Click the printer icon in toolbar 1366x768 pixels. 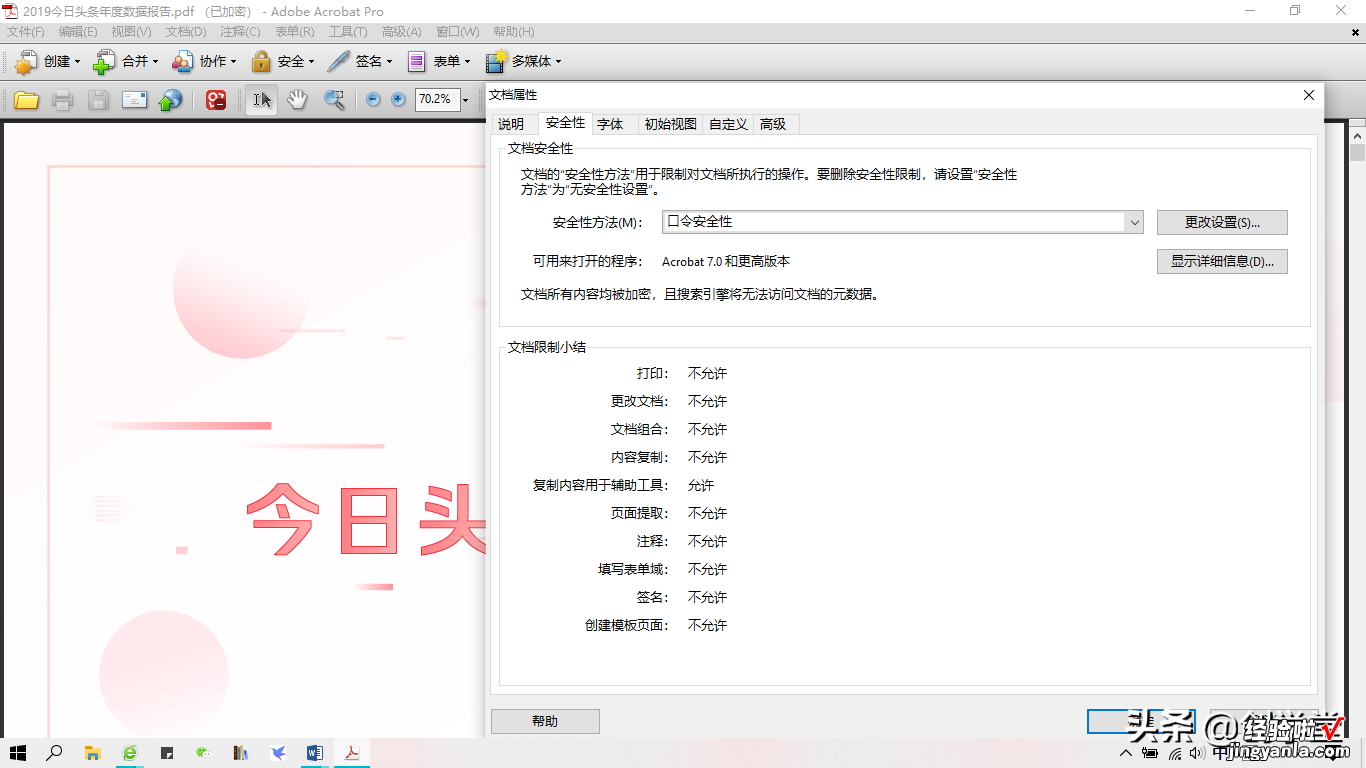click(x=62, y=100)
